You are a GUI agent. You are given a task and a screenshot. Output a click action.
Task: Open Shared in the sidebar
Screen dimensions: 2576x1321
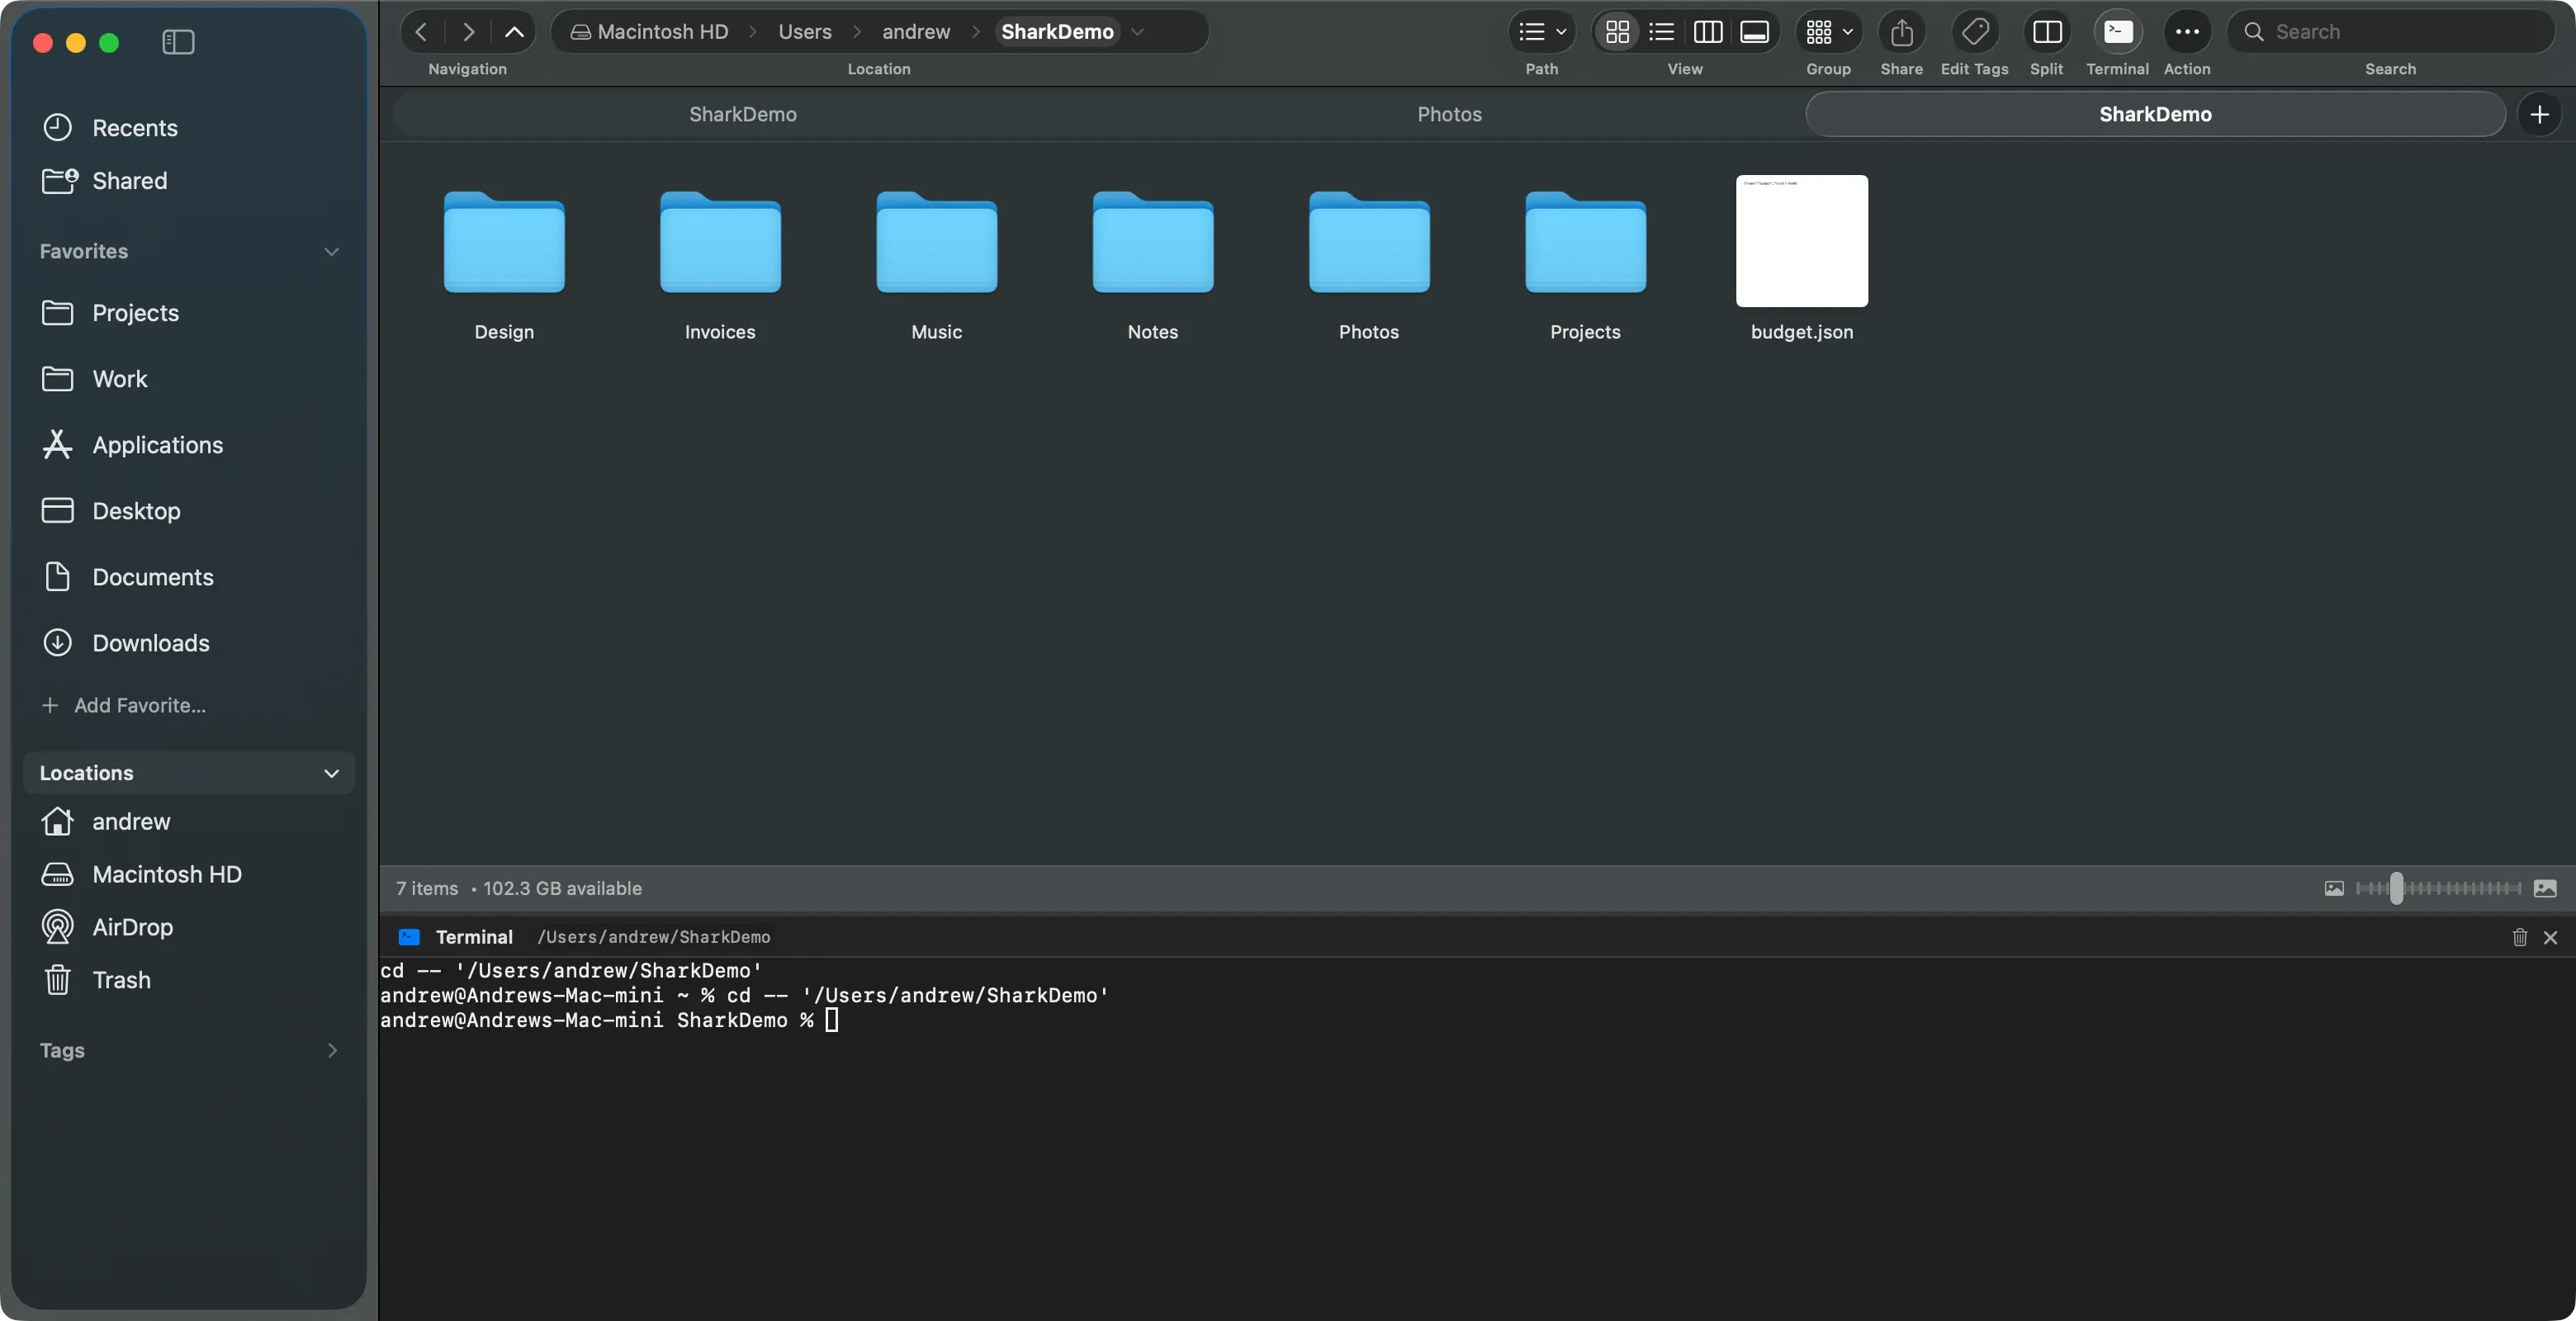click(189, 181)
